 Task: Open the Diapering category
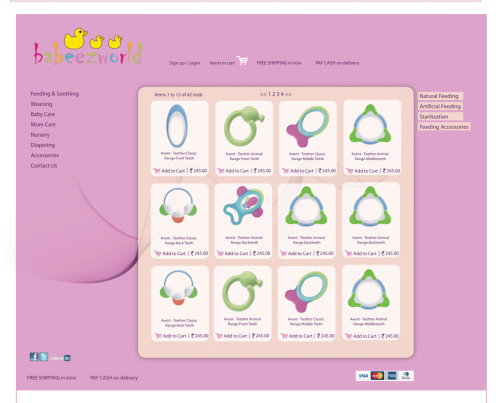tap(43, 145)
